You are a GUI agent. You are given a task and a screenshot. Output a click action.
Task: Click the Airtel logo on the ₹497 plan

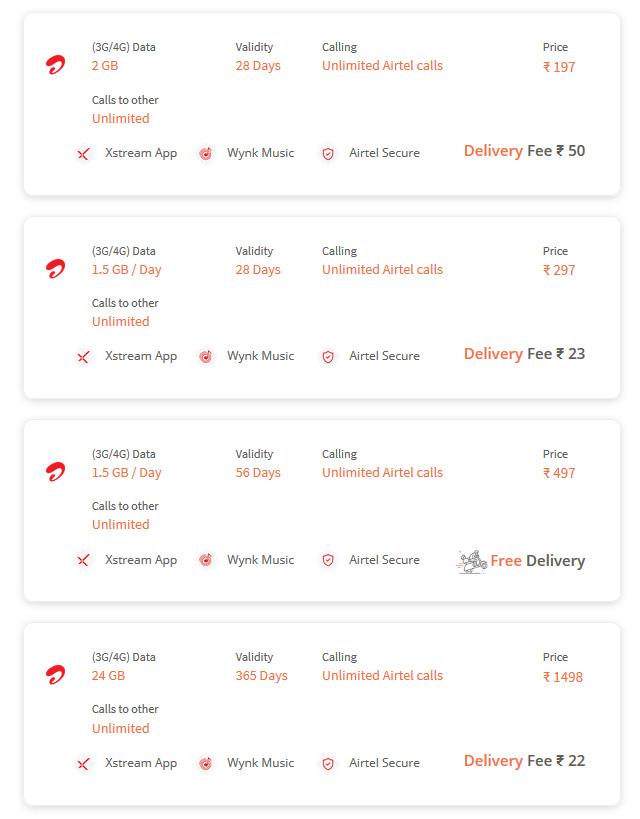coord(55,472)
